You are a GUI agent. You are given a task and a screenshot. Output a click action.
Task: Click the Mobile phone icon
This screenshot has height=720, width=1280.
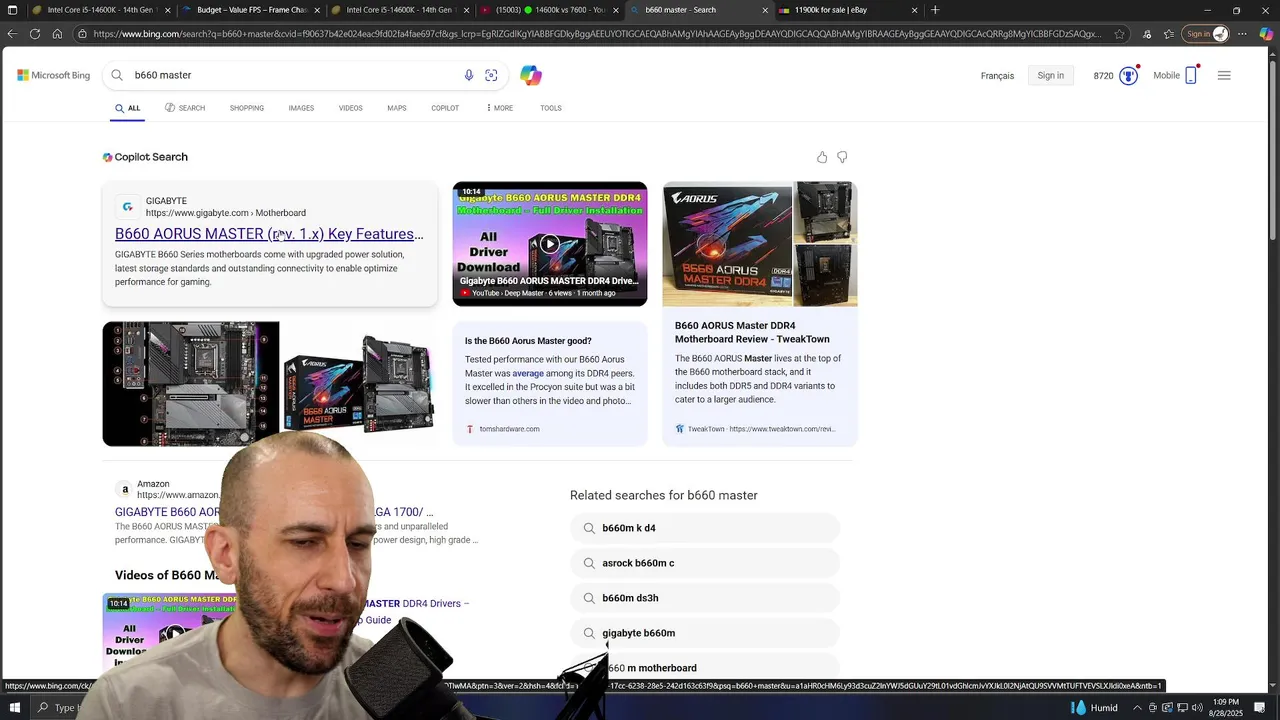(1191, 76)
